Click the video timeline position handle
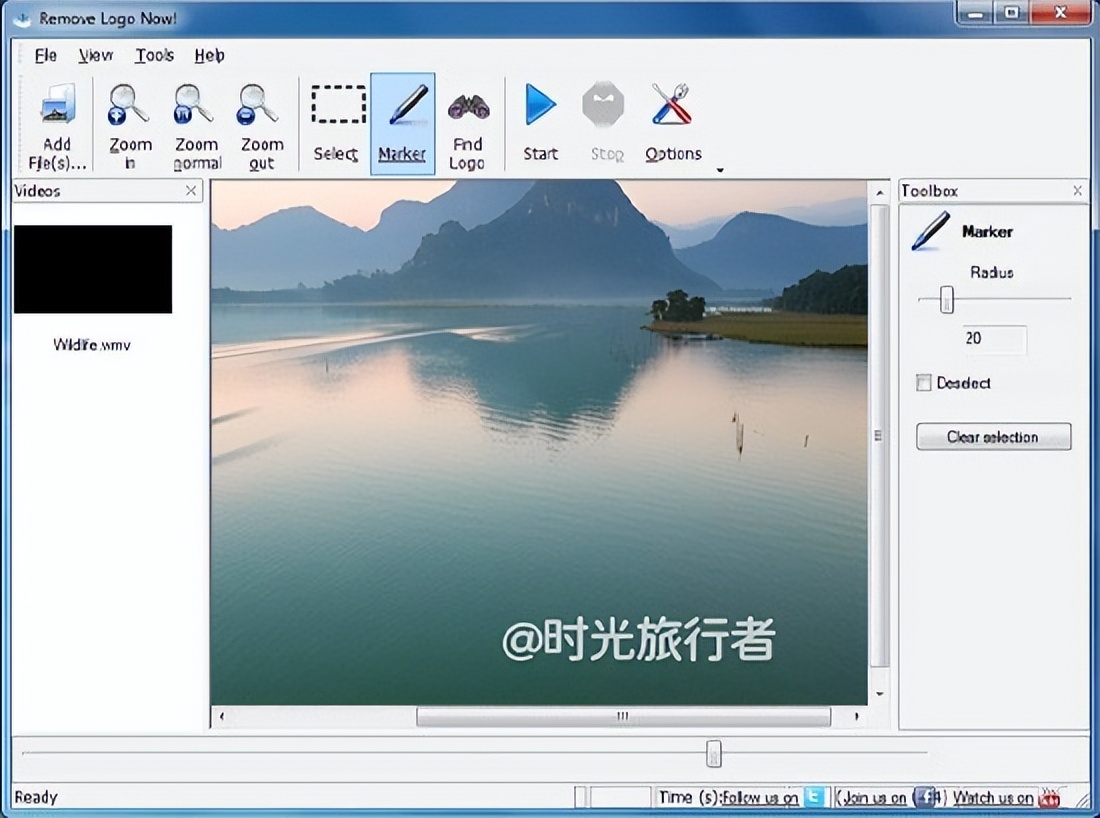The image size is (1100, 818). [x=713, y=753]
